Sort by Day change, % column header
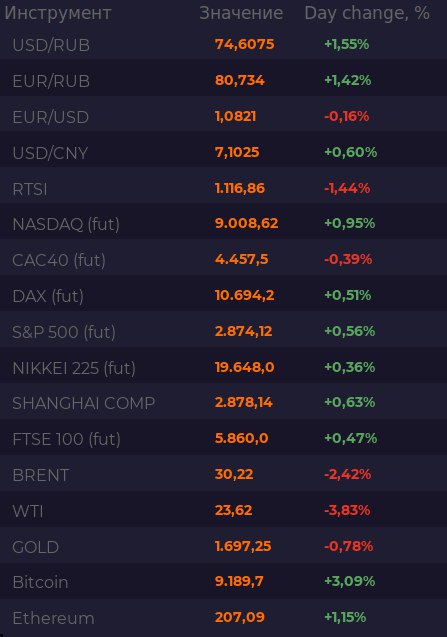This screenshot has width=447, height=637. click(x=367, y=13)
